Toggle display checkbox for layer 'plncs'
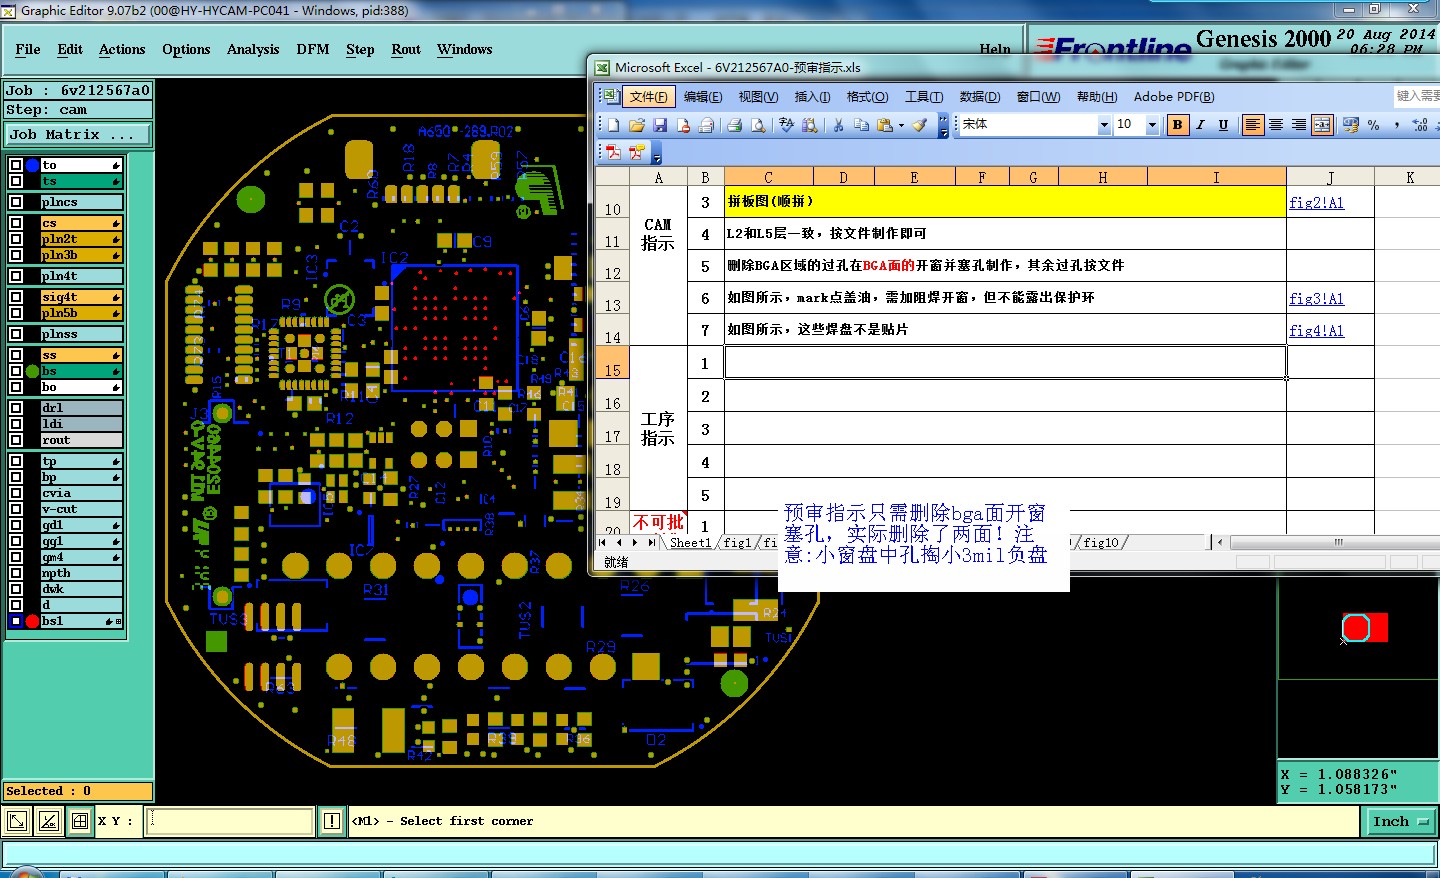 point(16,202)
